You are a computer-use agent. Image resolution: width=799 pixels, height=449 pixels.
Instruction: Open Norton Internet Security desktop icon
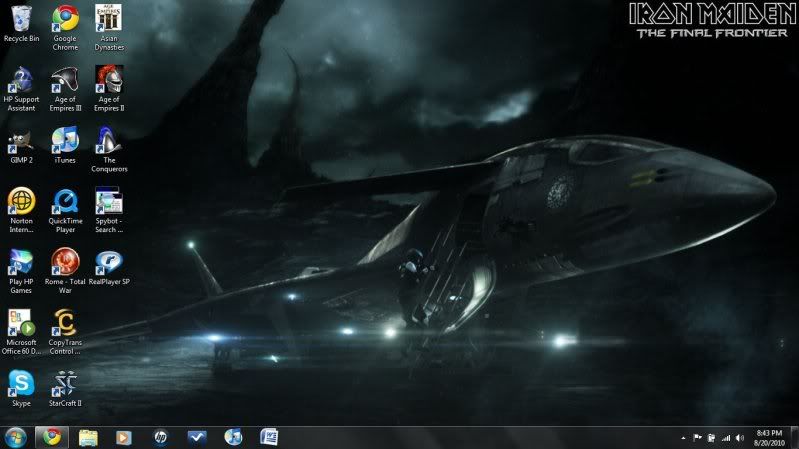[x=21, y=210]
